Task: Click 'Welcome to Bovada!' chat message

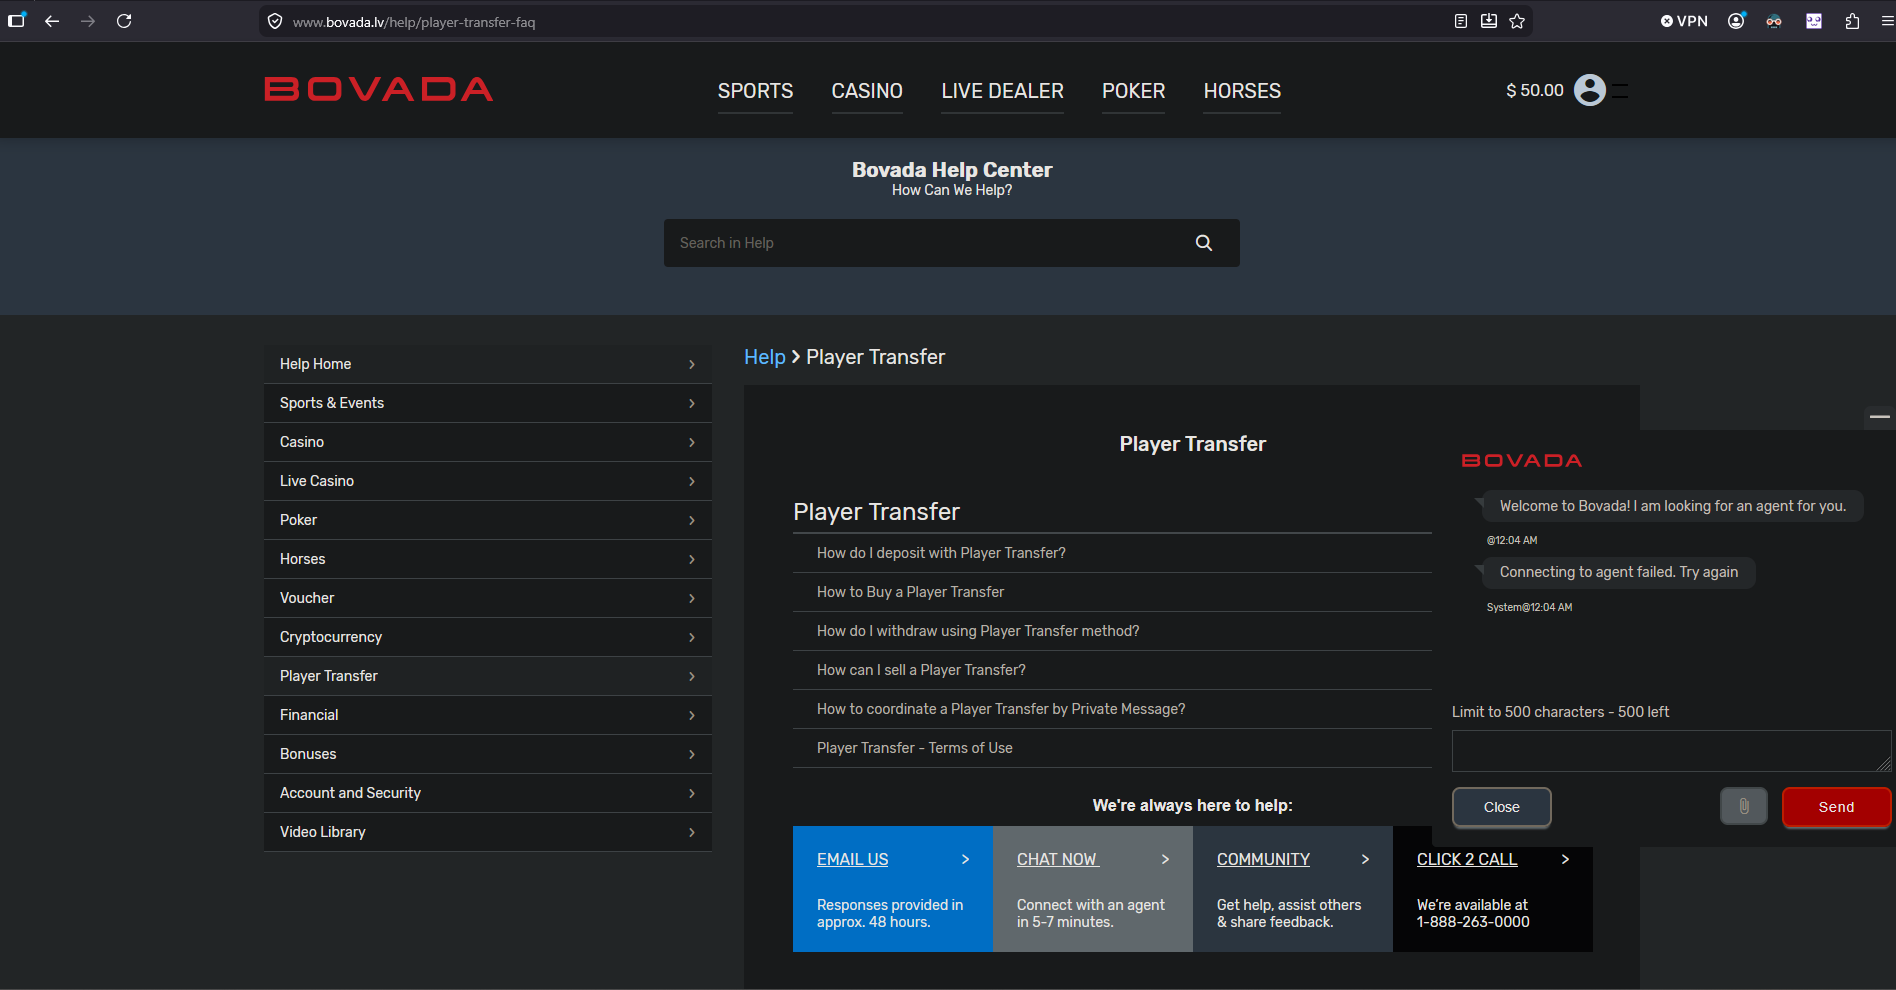Action: (1673, 506)
